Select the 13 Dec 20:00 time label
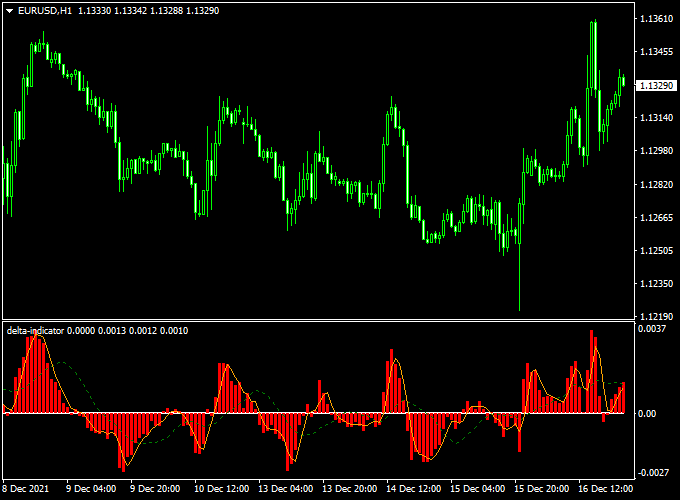 350,489
